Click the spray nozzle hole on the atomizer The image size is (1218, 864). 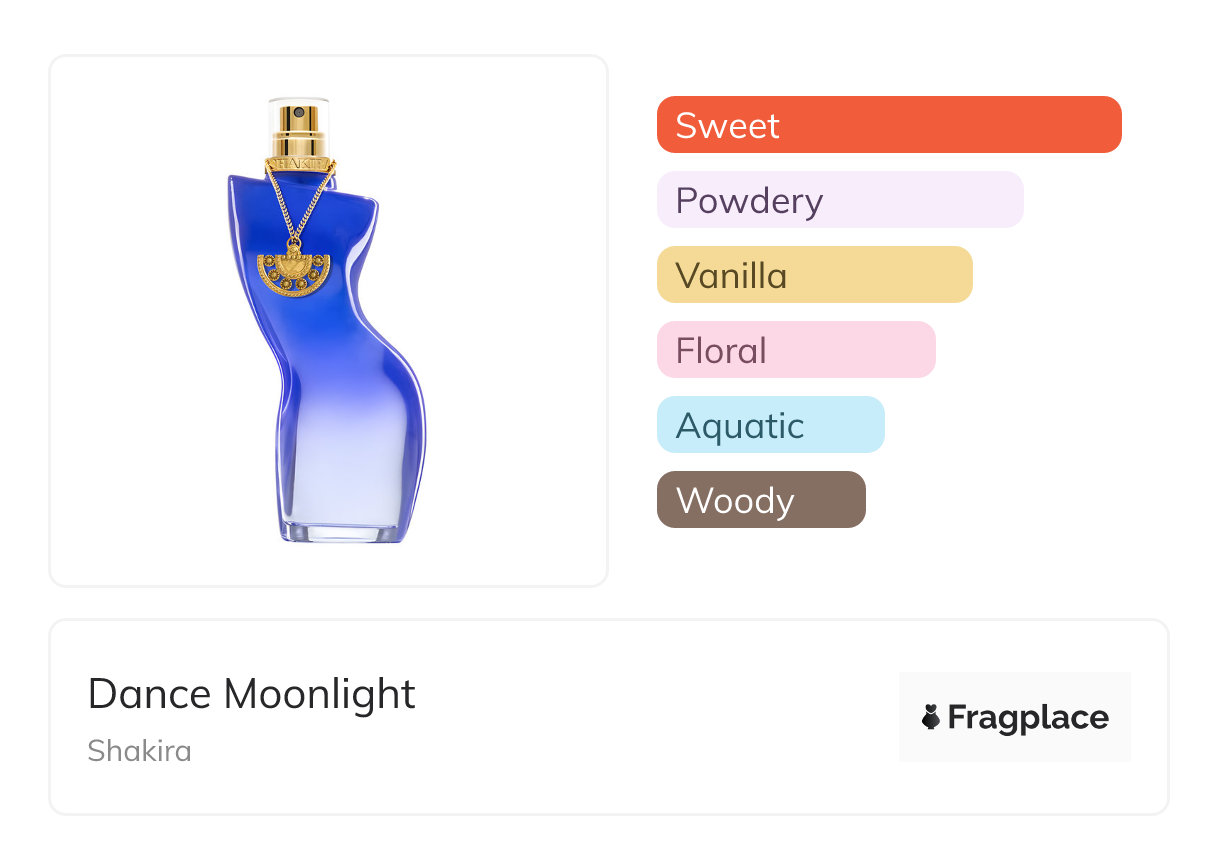coord(299,110)
